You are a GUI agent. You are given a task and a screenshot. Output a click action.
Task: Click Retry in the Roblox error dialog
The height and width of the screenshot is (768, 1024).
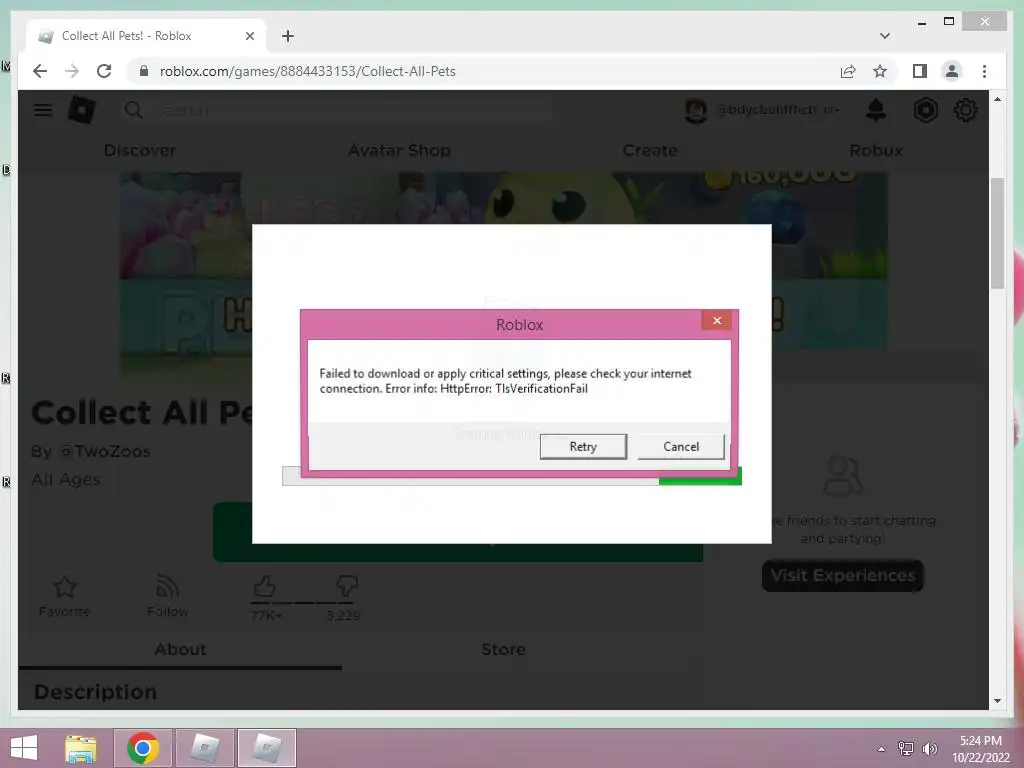coord(583,447)
